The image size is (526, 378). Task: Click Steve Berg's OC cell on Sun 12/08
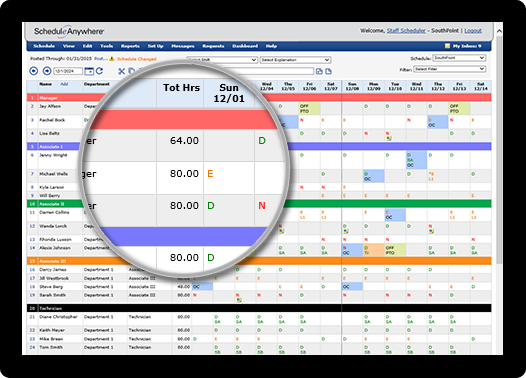(x=352, y=286)
